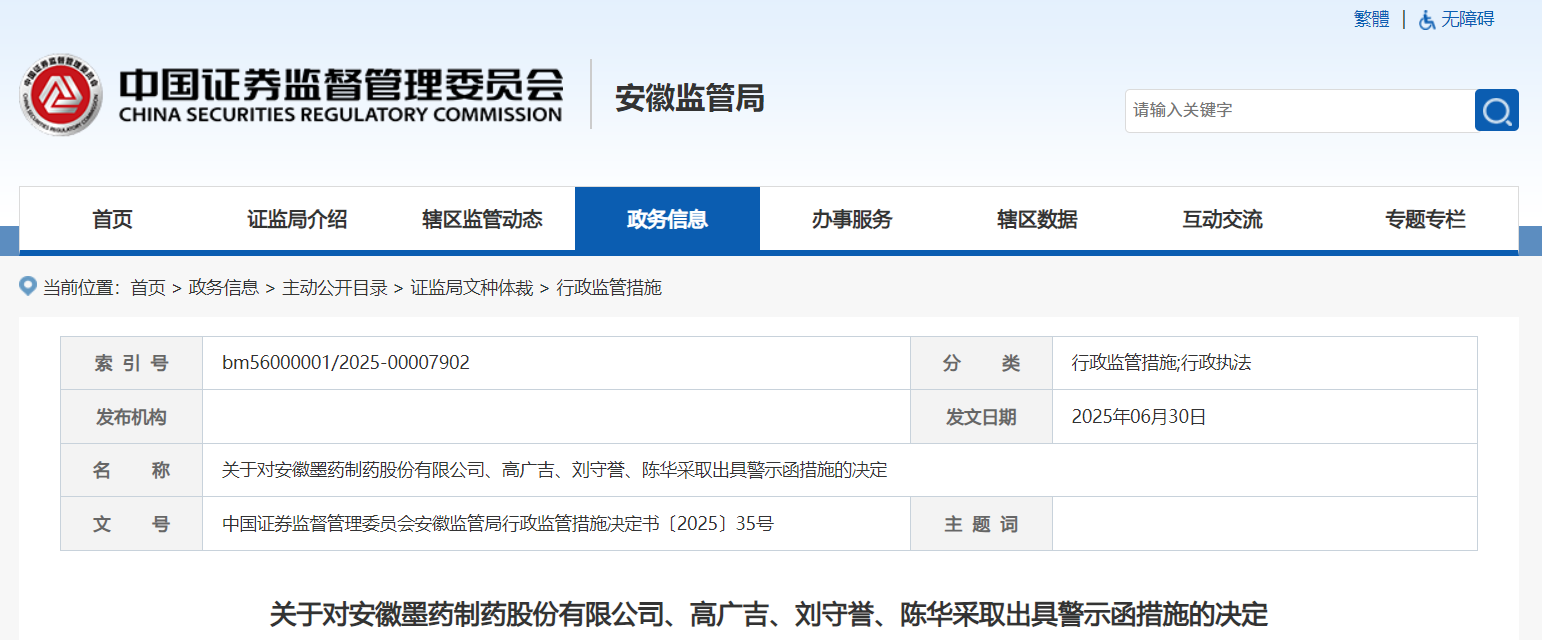Image resolution: width=1542 pixels, height=640 pixels.
Task: Open 无障碍 accessibility mode link
Action: pos(1467,19)
